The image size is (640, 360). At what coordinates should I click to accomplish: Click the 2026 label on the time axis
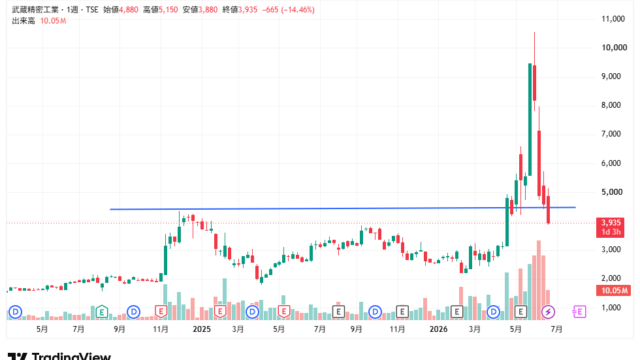[438, 329]
